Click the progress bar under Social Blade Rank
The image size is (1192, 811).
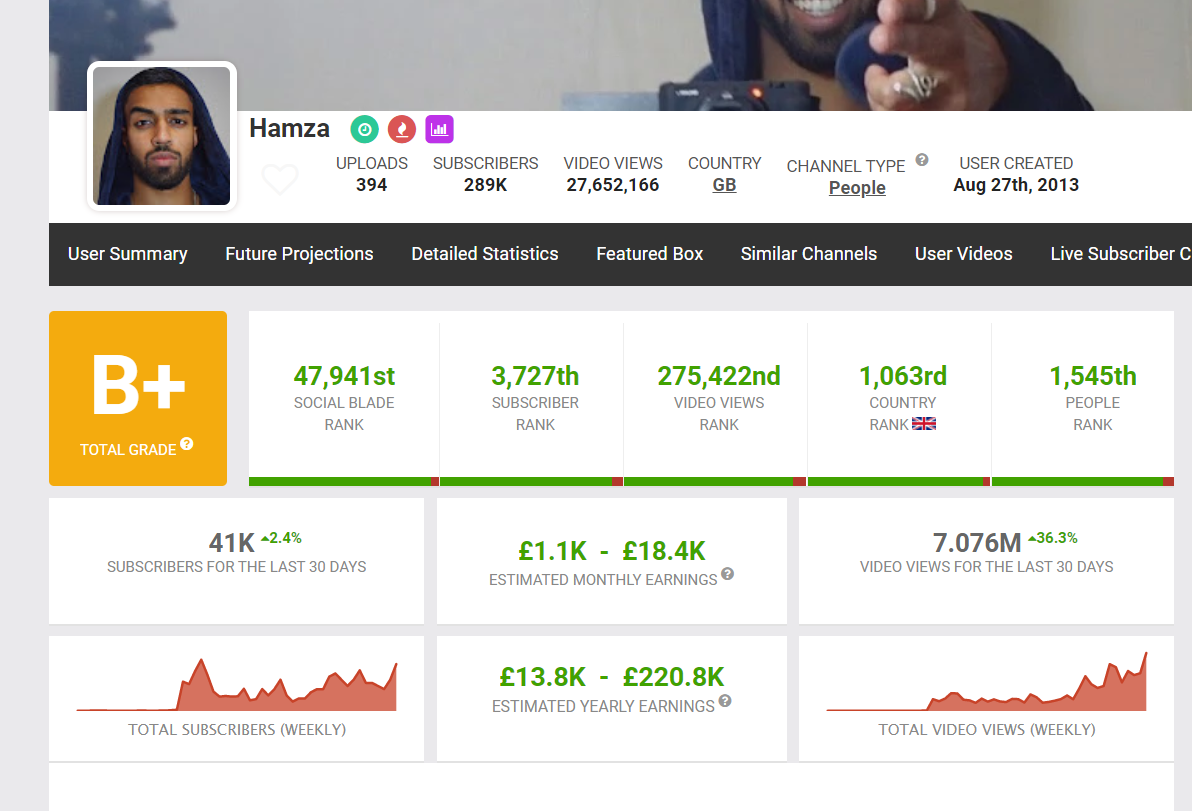(x=344, y=482)
